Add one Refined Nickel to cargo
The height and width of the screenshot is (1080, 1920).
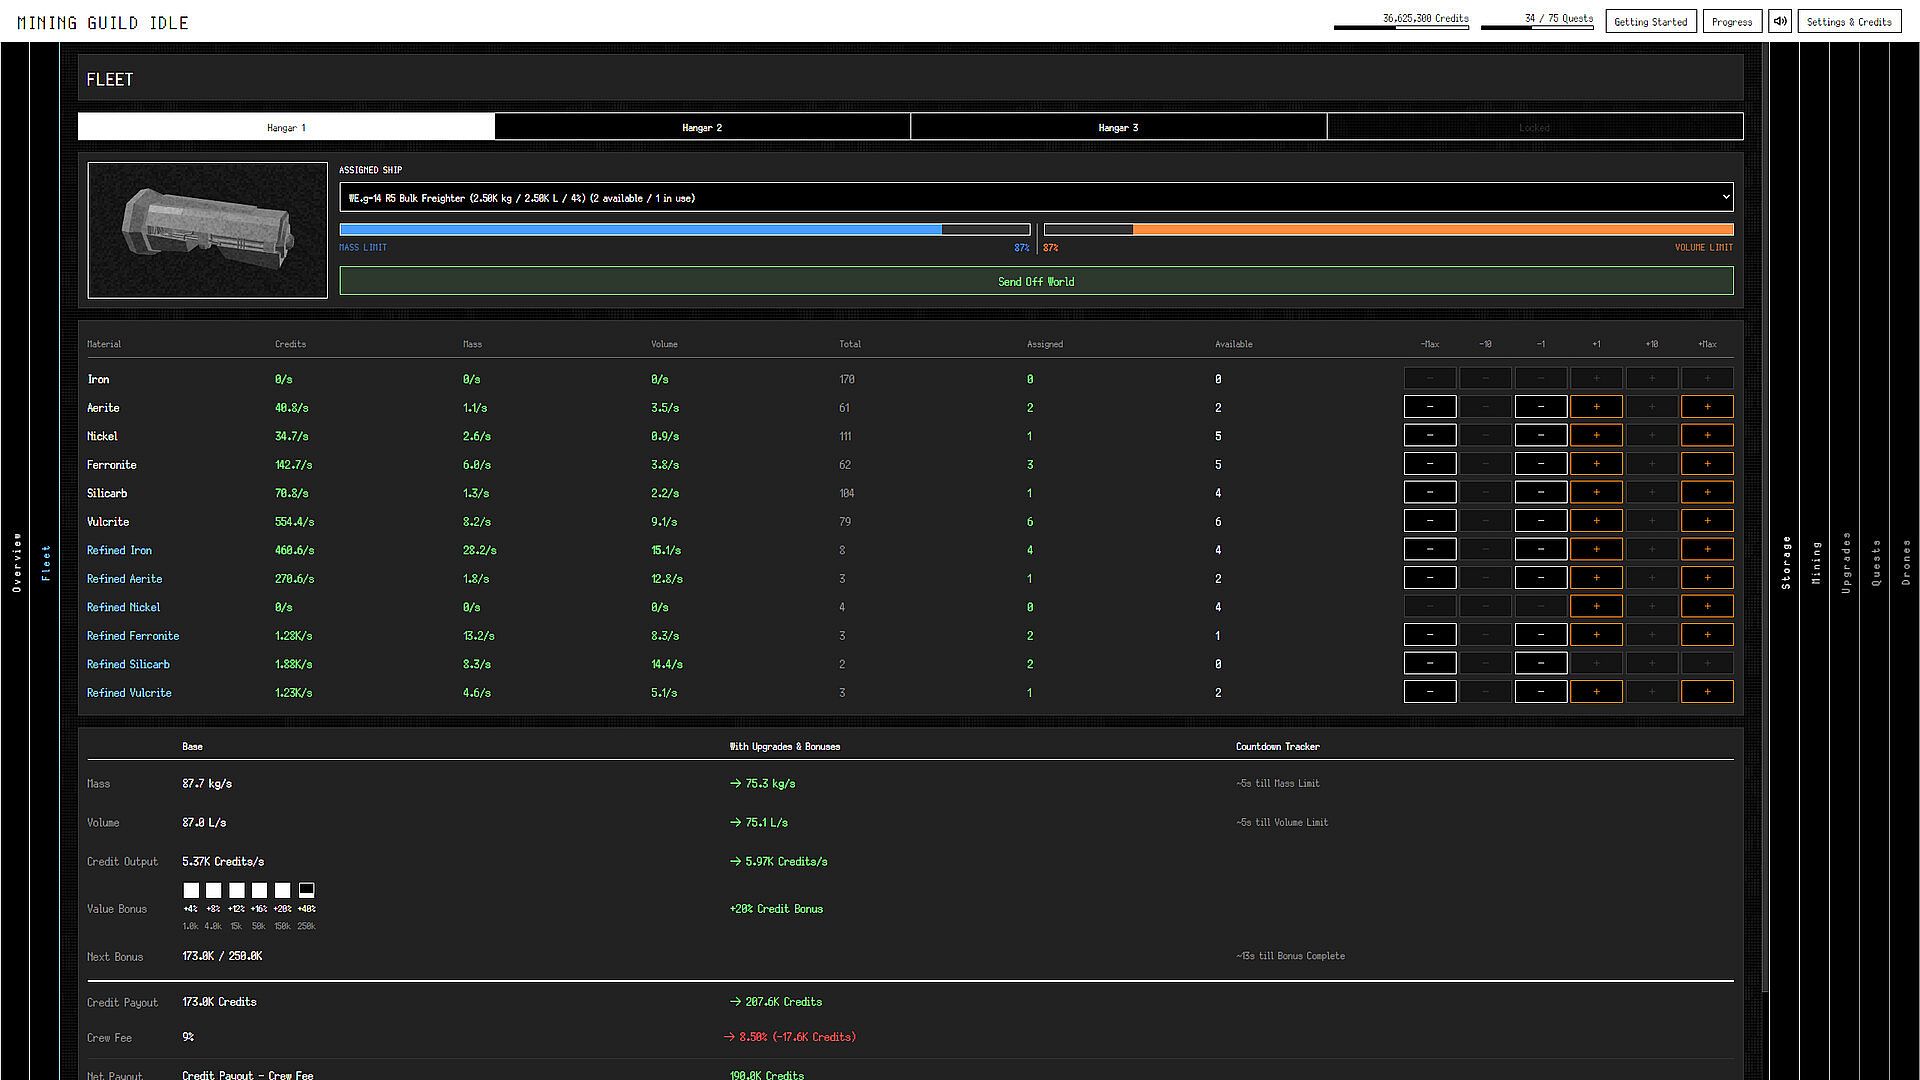coord(1596,607)
